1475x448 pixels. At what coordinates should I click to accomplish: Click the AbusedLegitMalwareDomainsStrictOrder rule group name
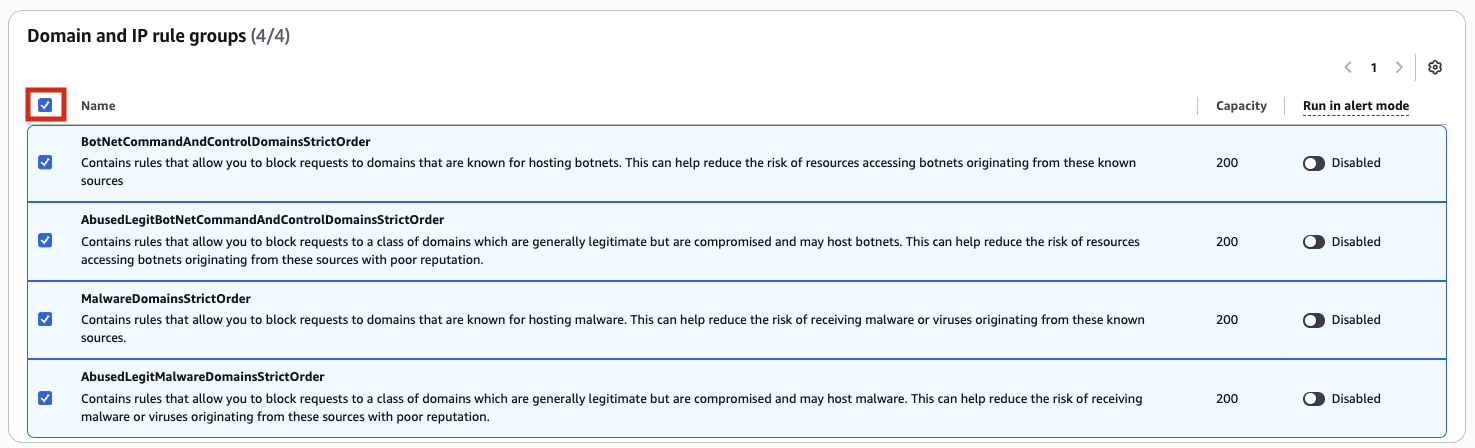point(202,377)
